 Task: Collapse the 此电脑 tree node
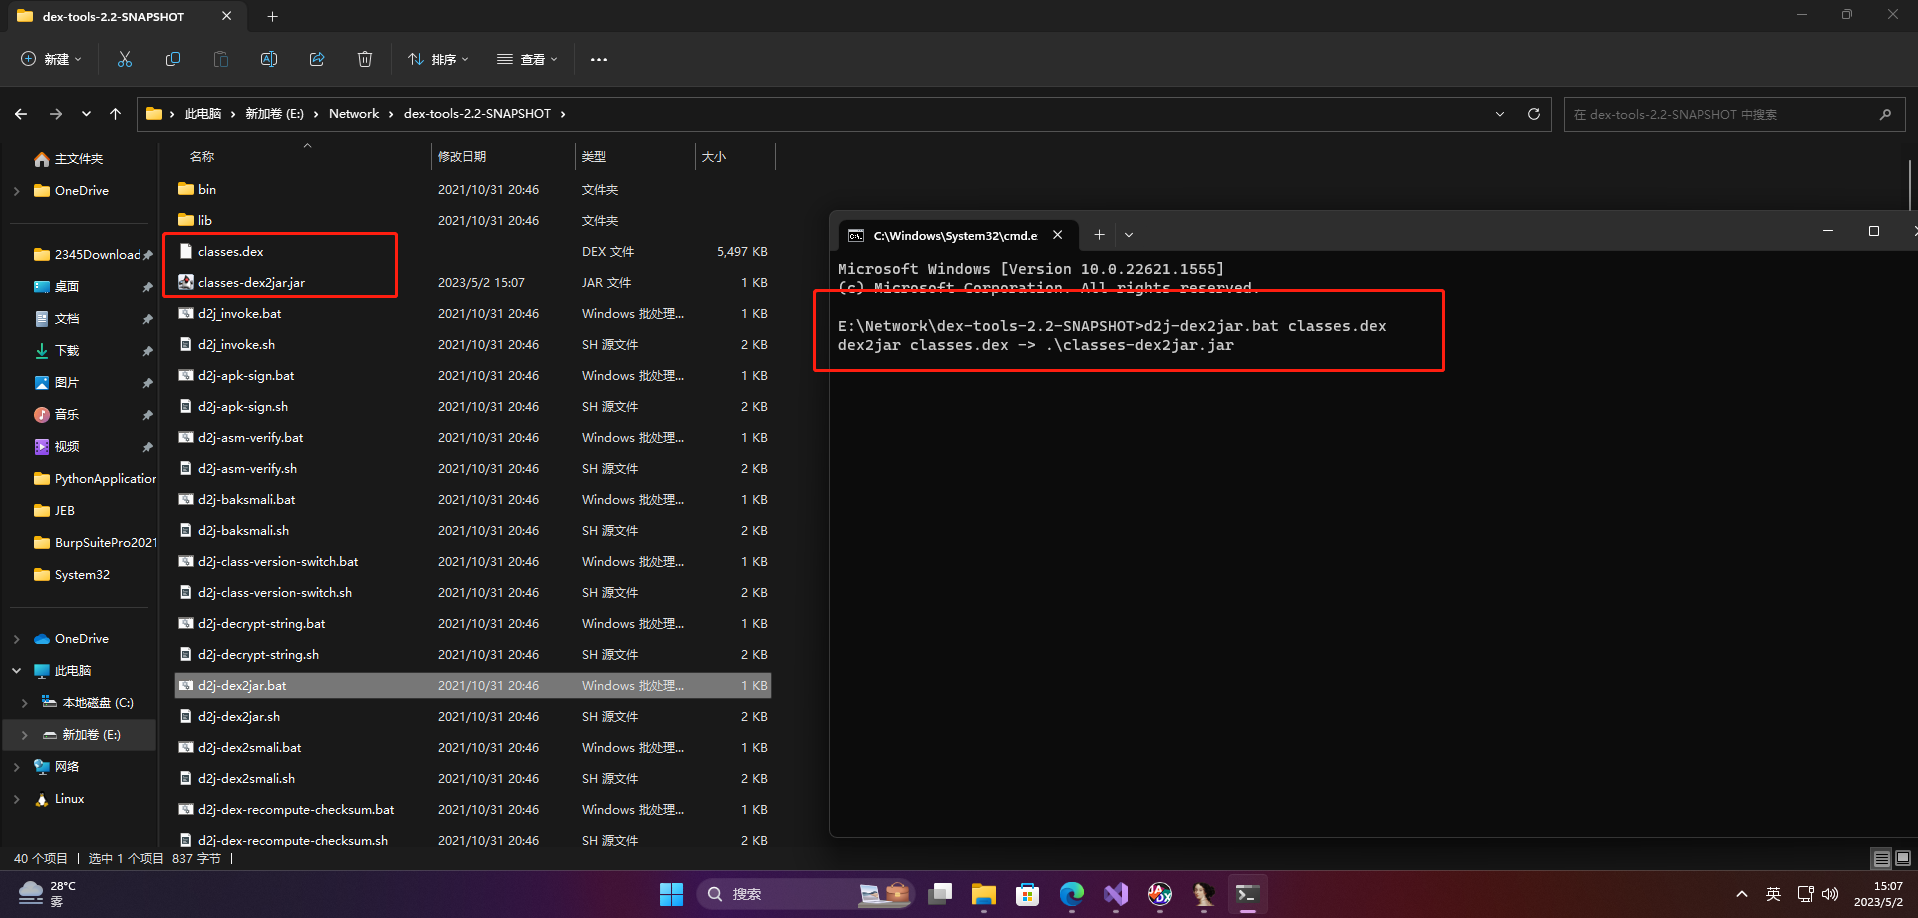click(x=17, y=670)
